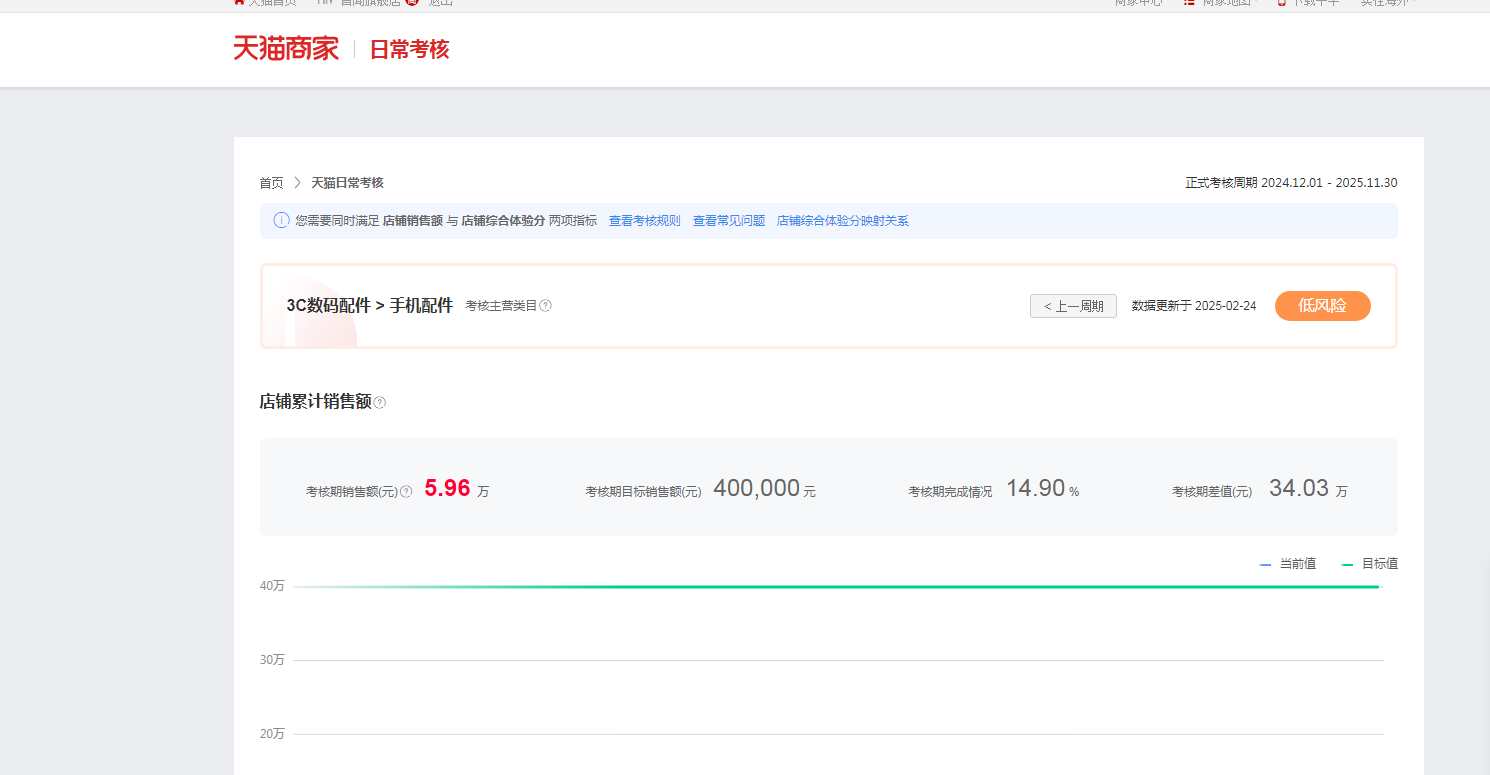Toggle the 当前值 legend in the chart
The width and height of the screenshot is (1490, 775).
click(1288, 563)
